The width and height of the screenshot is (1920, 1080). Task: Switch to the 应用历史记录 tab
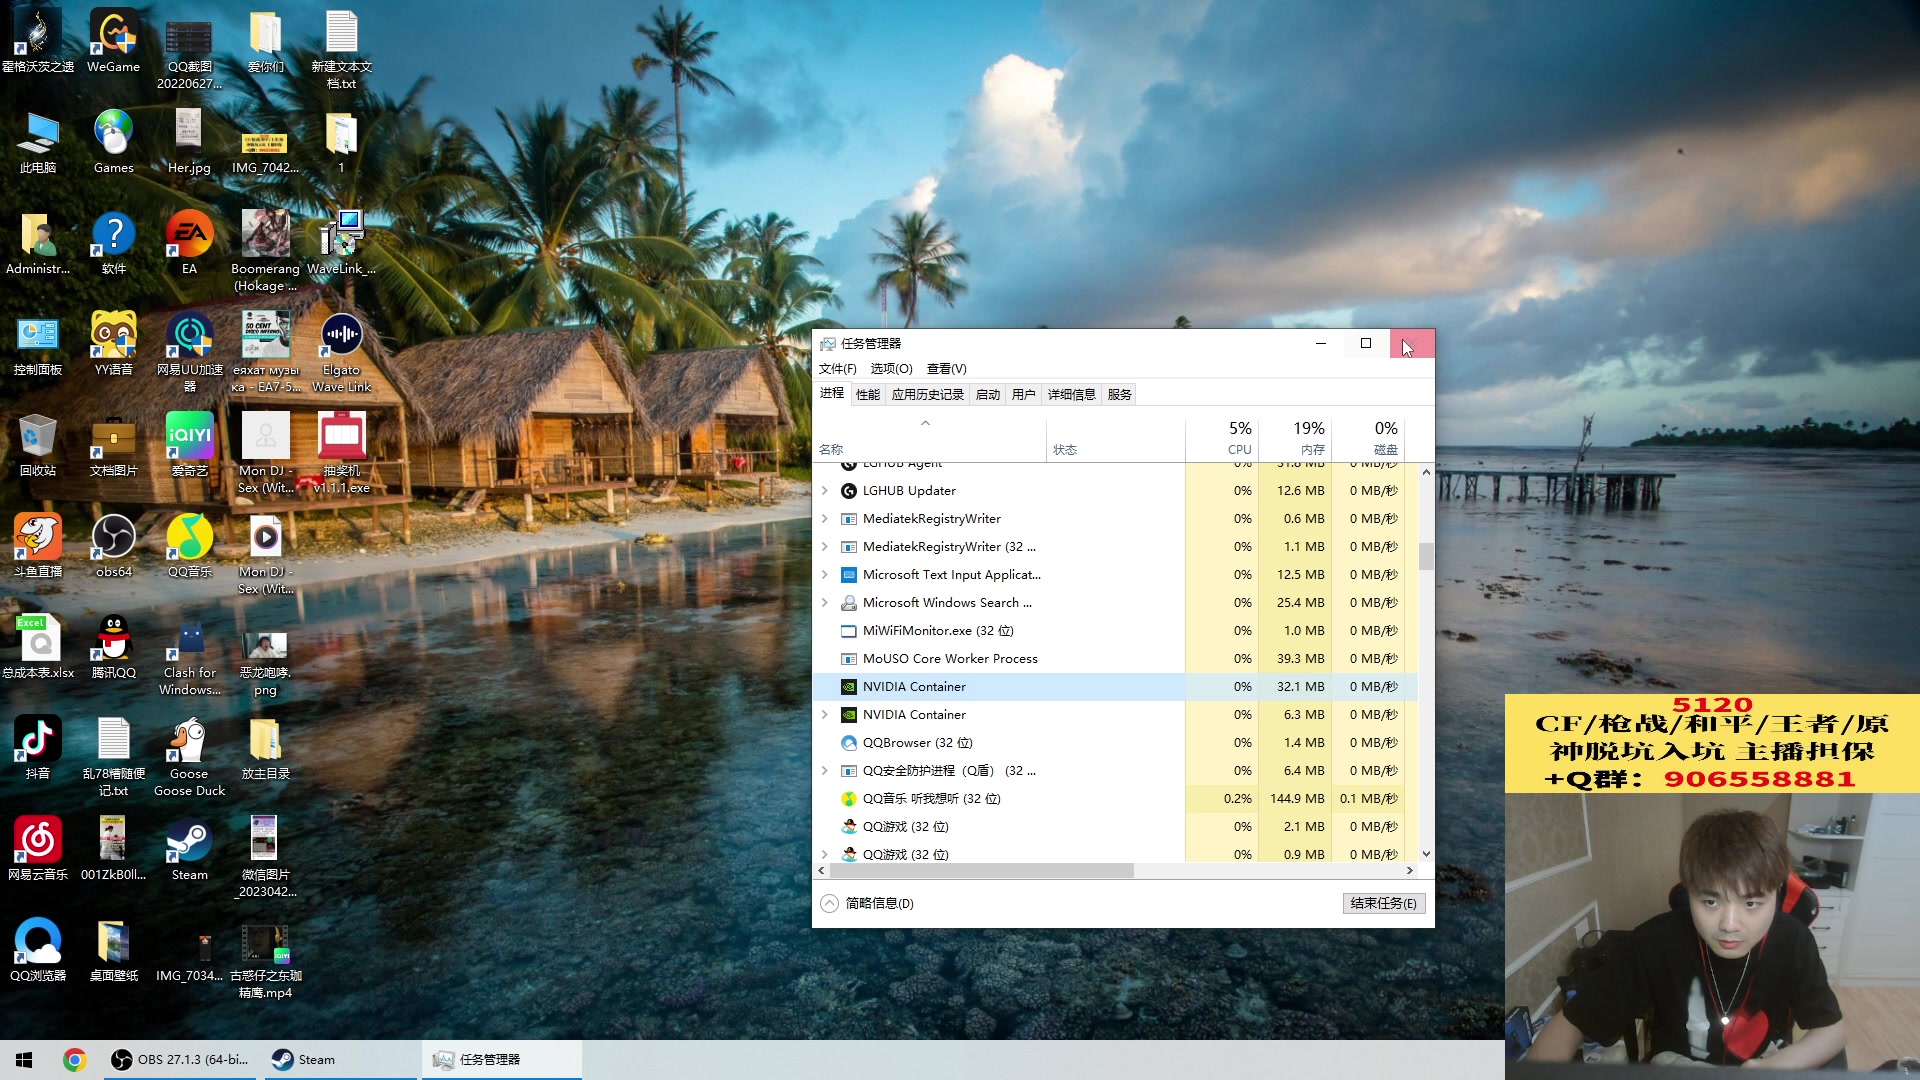pos(928,394)
